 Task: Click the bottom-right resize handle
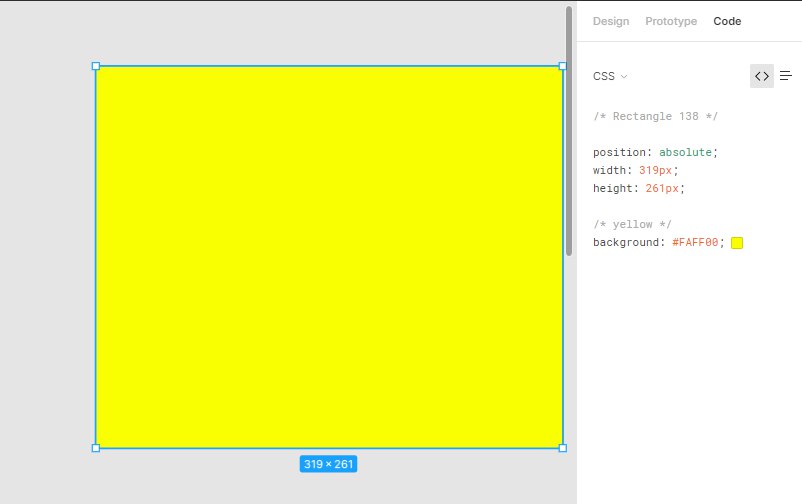point(563,448)
